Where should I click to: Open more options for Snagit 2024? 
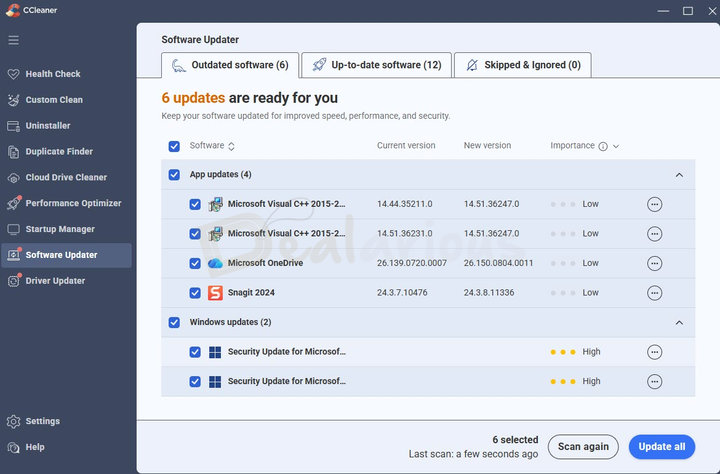(654, 293)
